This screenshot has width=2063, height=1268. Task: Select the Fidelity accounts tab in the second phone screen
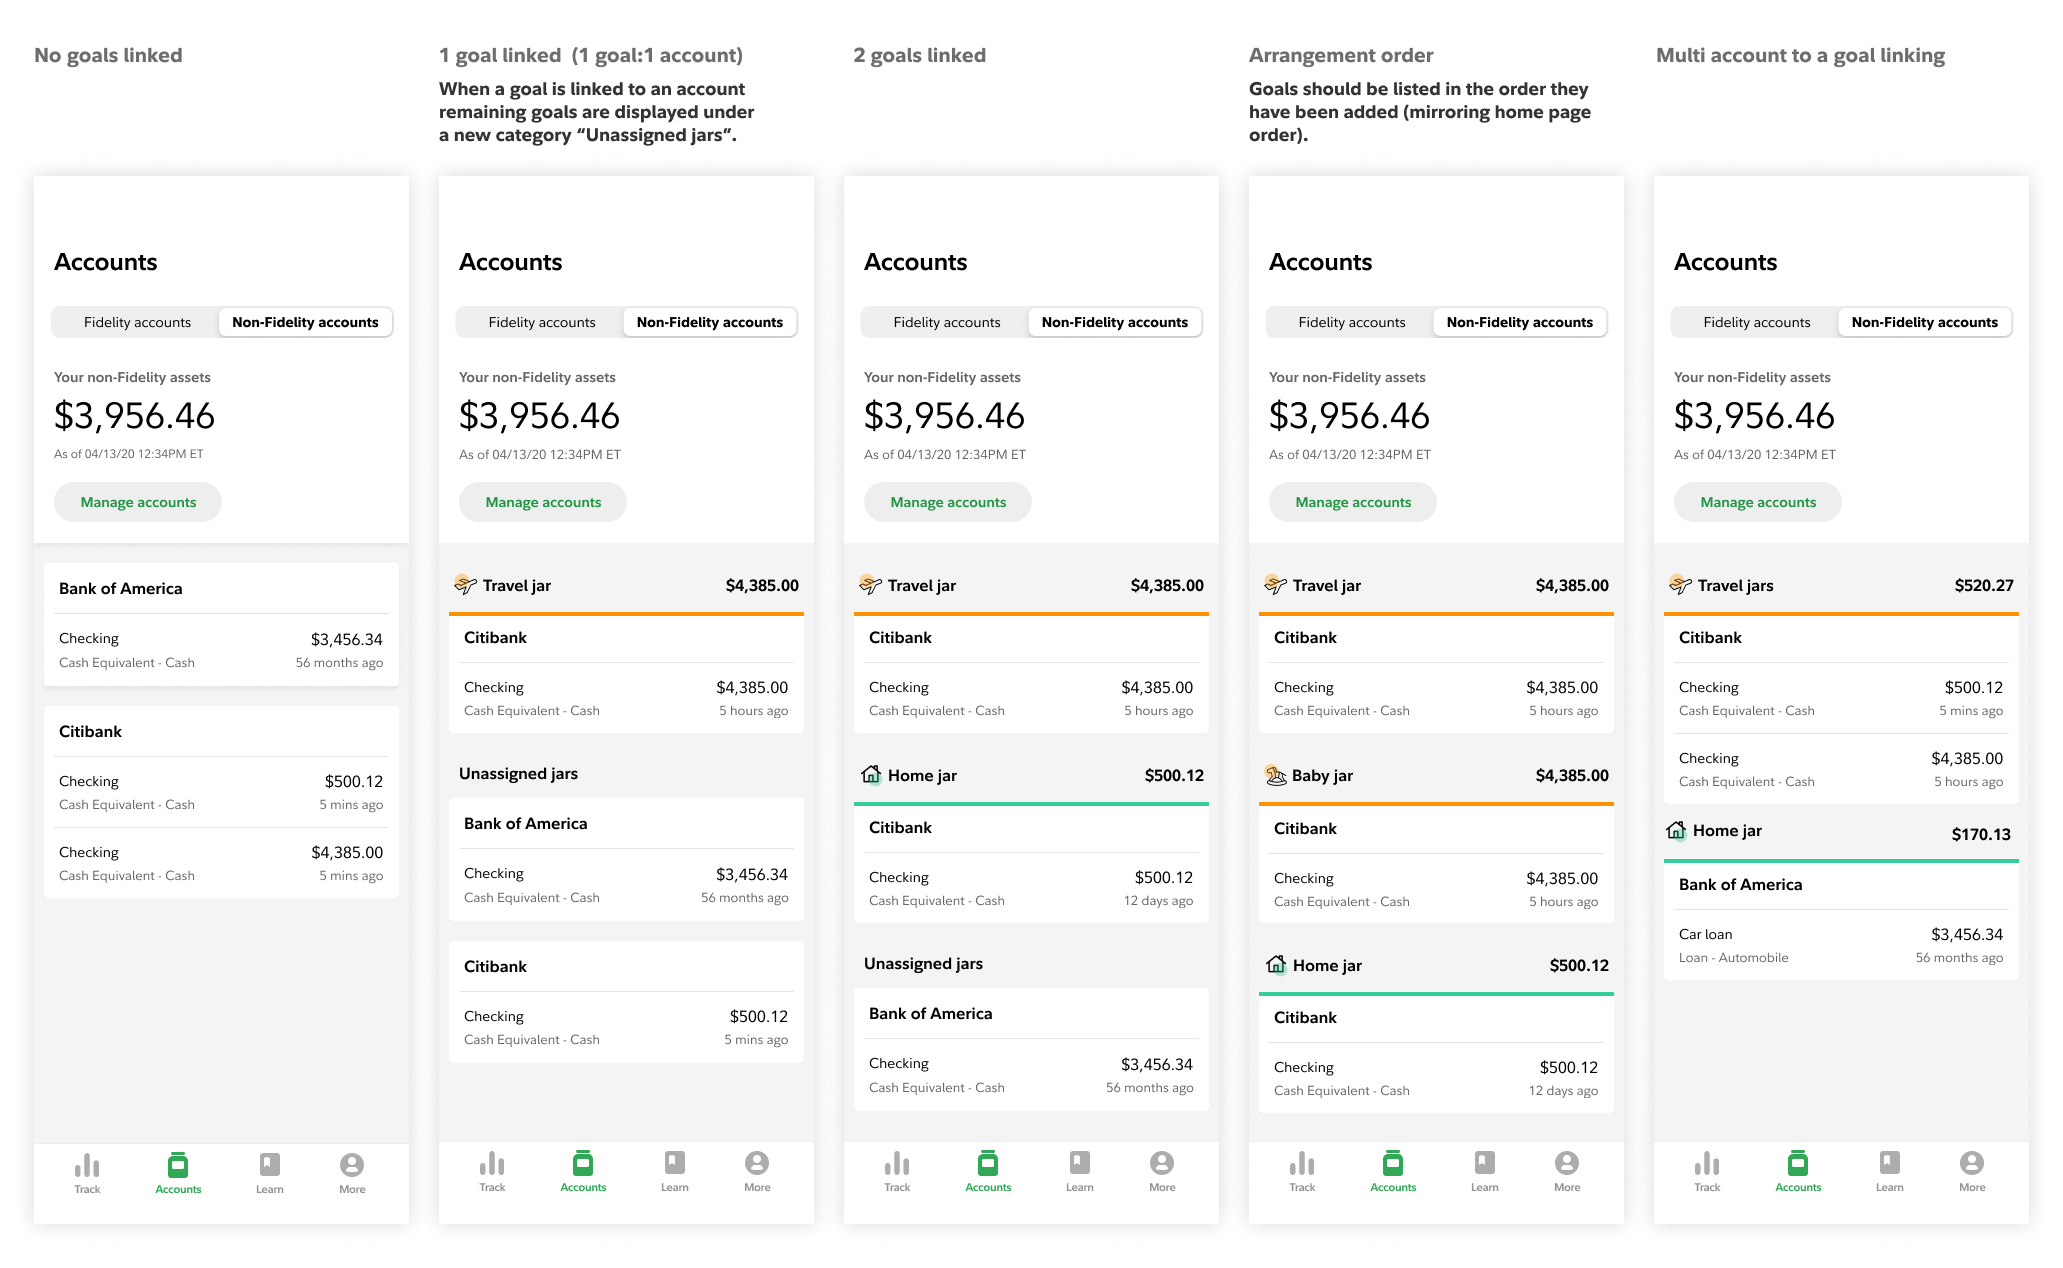point(541,322)
